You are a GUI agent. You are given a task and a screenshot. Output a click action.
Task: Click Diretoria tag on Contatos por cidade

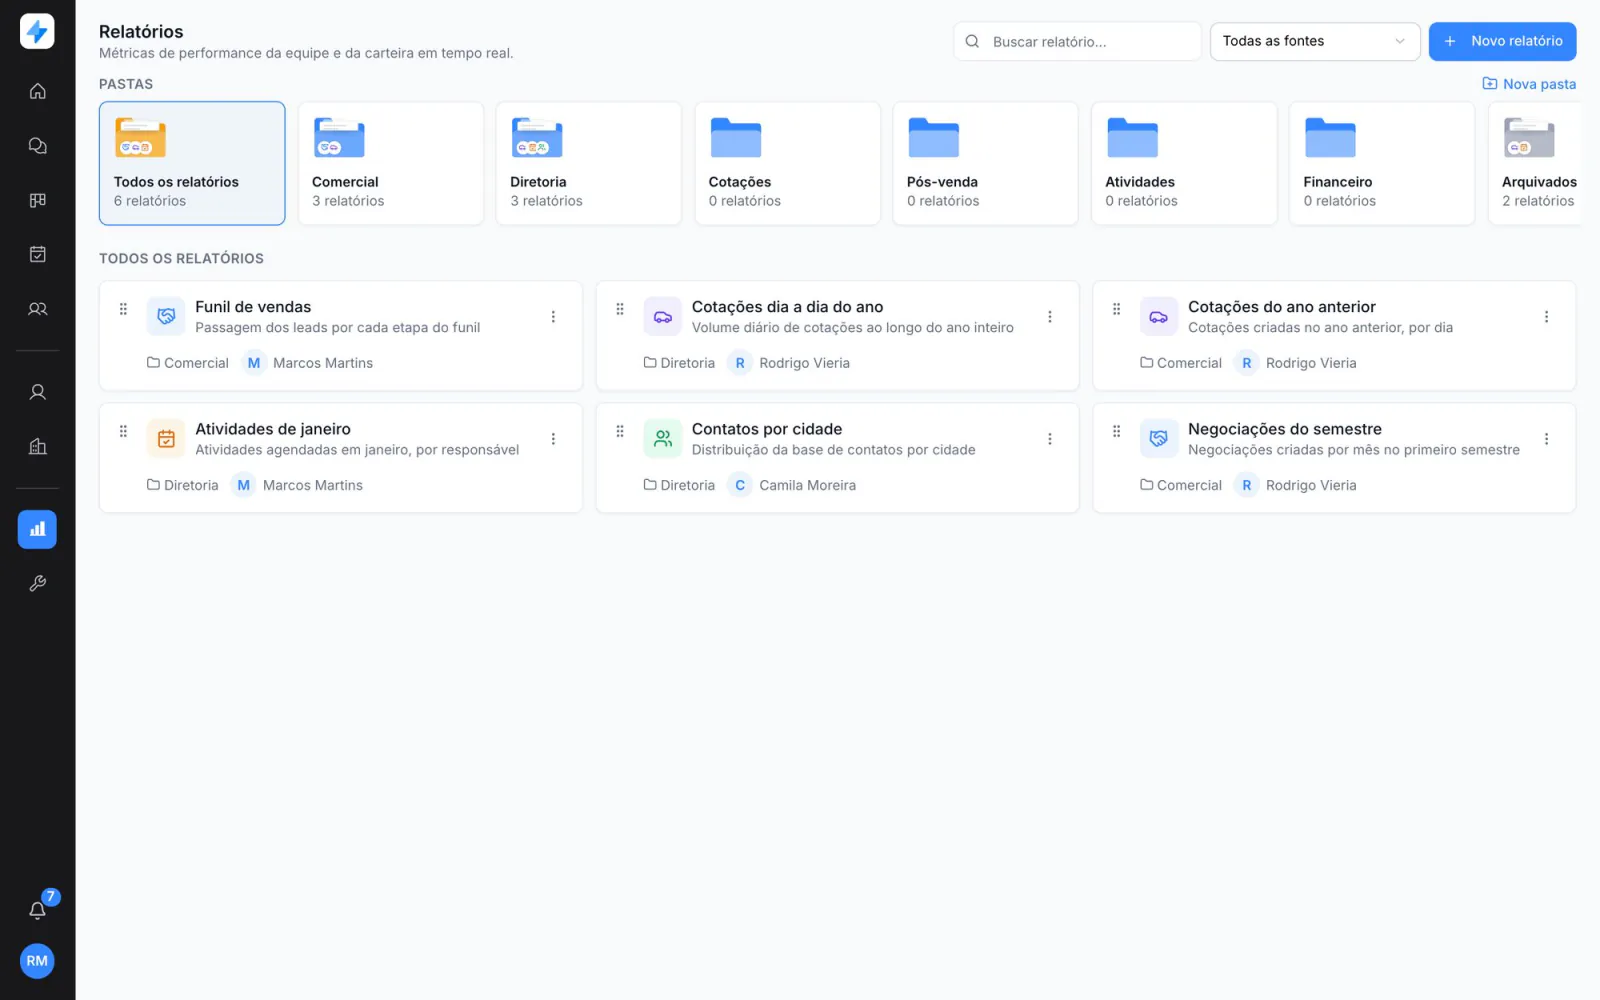tap(679, 485)
